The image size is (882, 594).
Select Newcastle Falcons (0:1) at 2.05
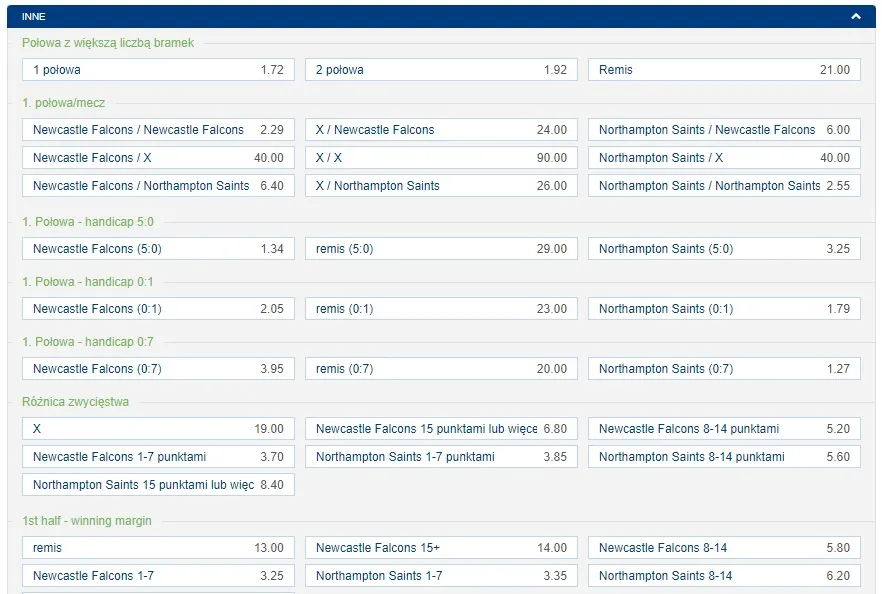coord(158,309)
